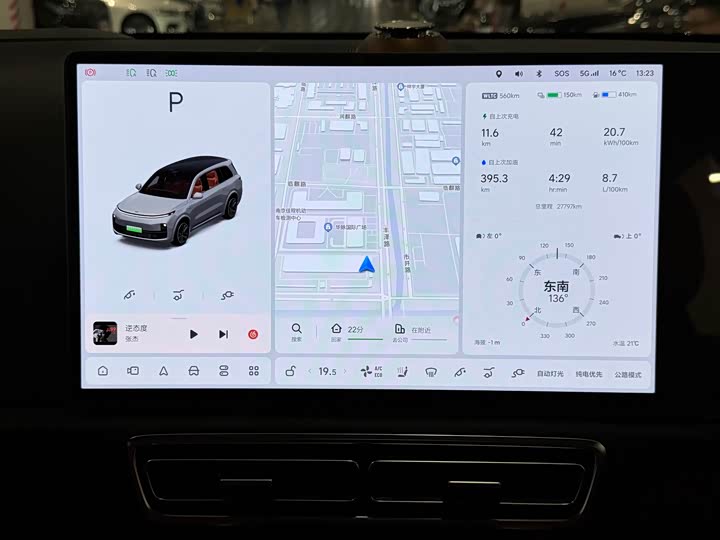720x540 pixels.
Task: Toggle the windshield defrost icon
Action: (x=430, y=372)
